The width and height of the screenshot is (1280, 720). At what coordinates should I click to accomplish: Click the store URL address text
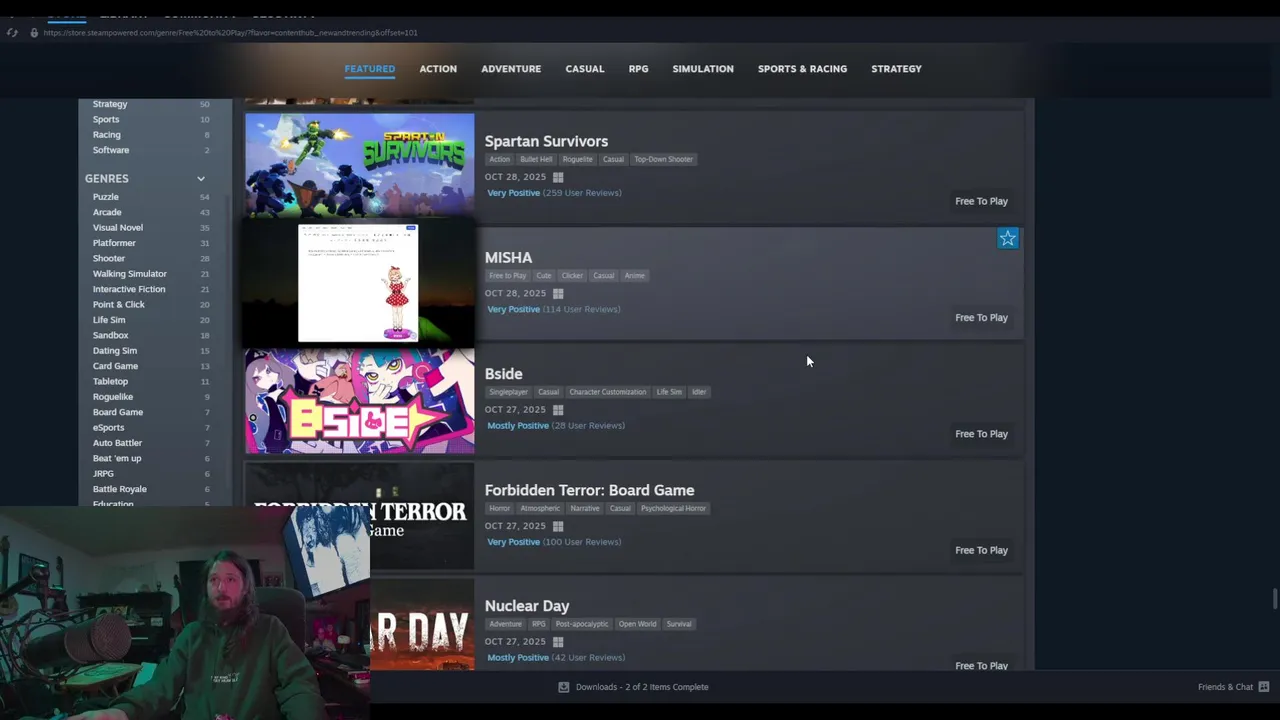coord(230,32)
